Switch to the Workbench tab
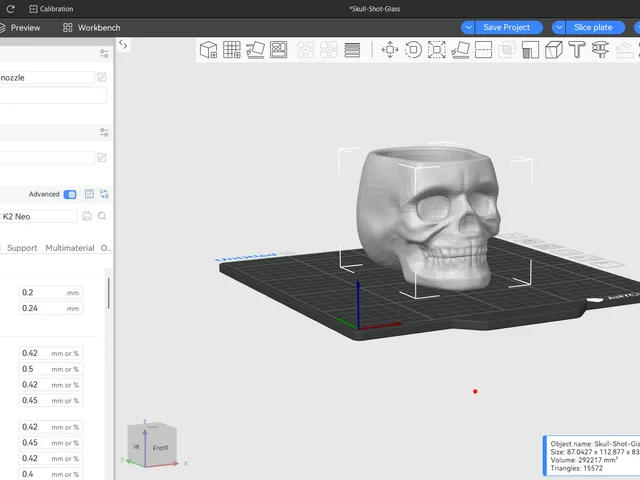The width and height of the screenshot is (640, 480). [92, 28]
